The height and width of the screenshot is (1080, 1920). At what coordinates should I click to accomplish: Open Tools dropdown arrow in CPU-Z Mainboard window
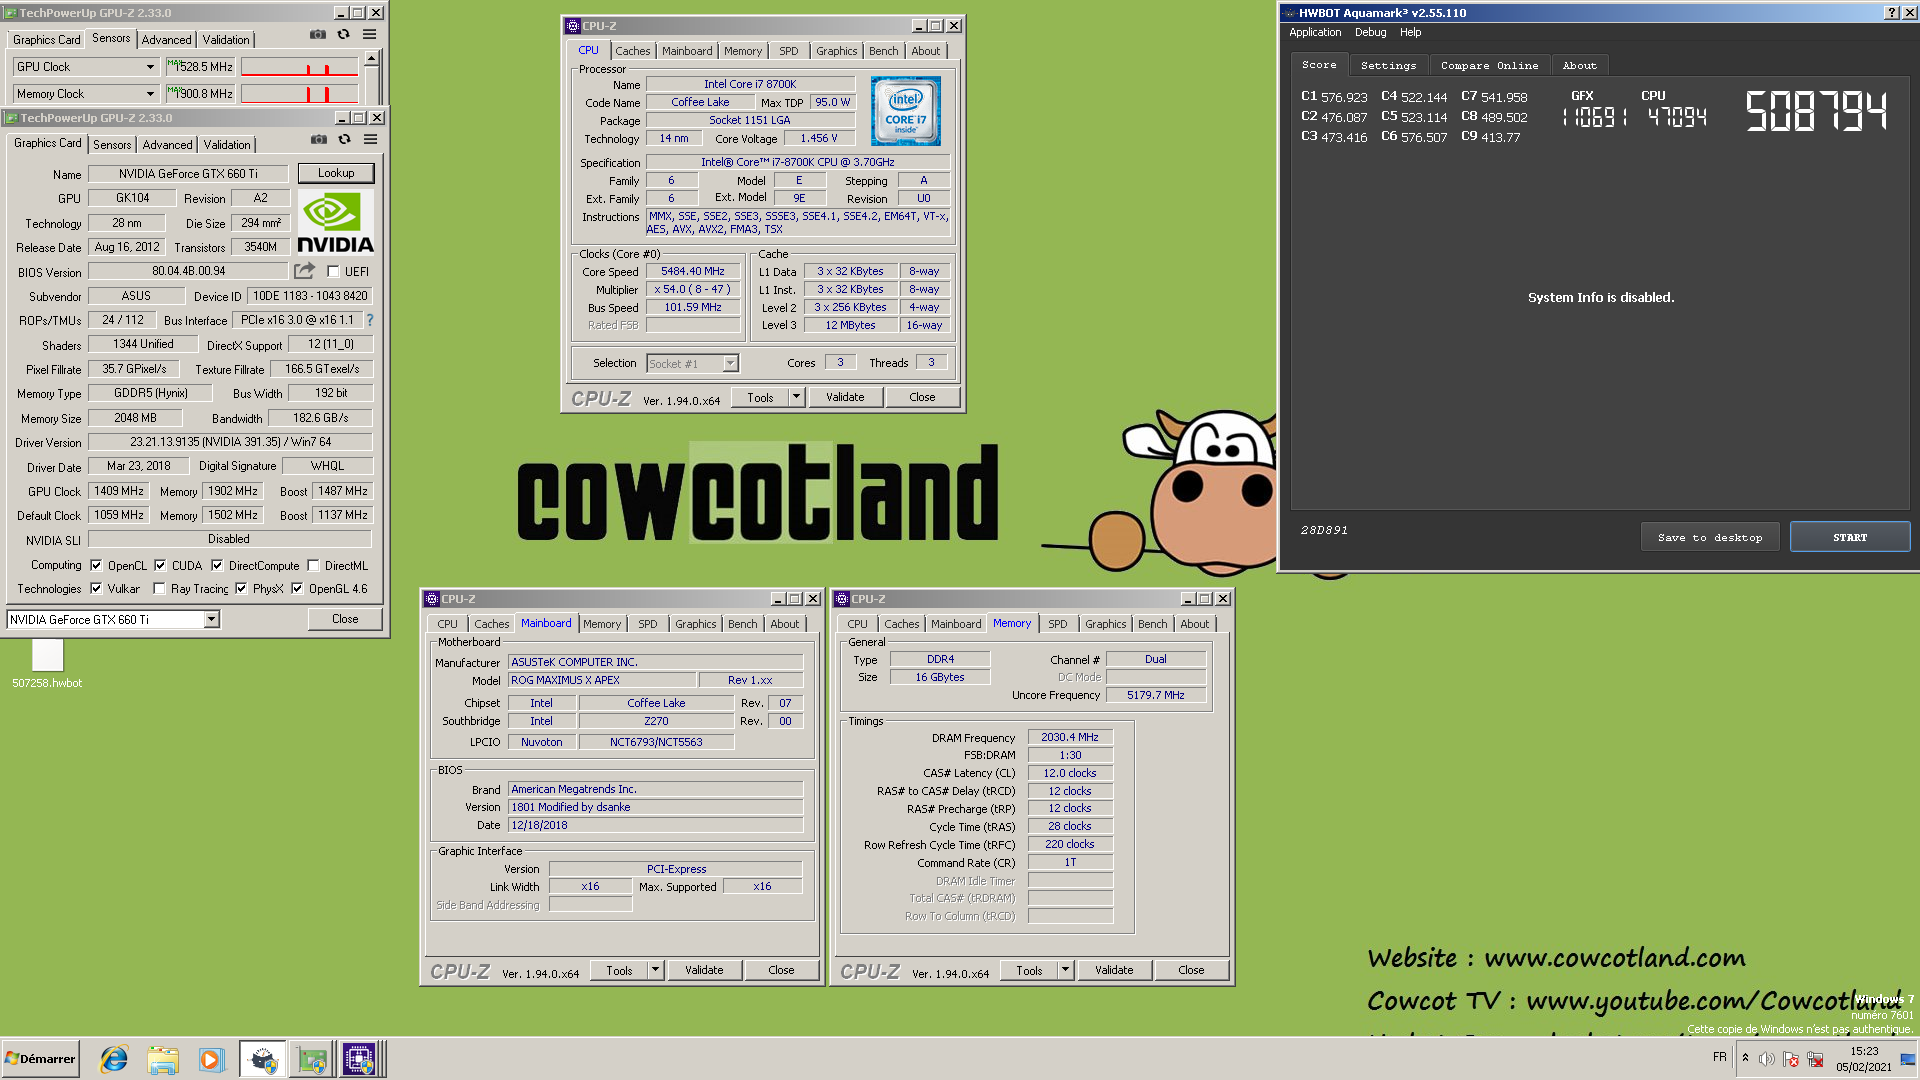pos(655,970)
